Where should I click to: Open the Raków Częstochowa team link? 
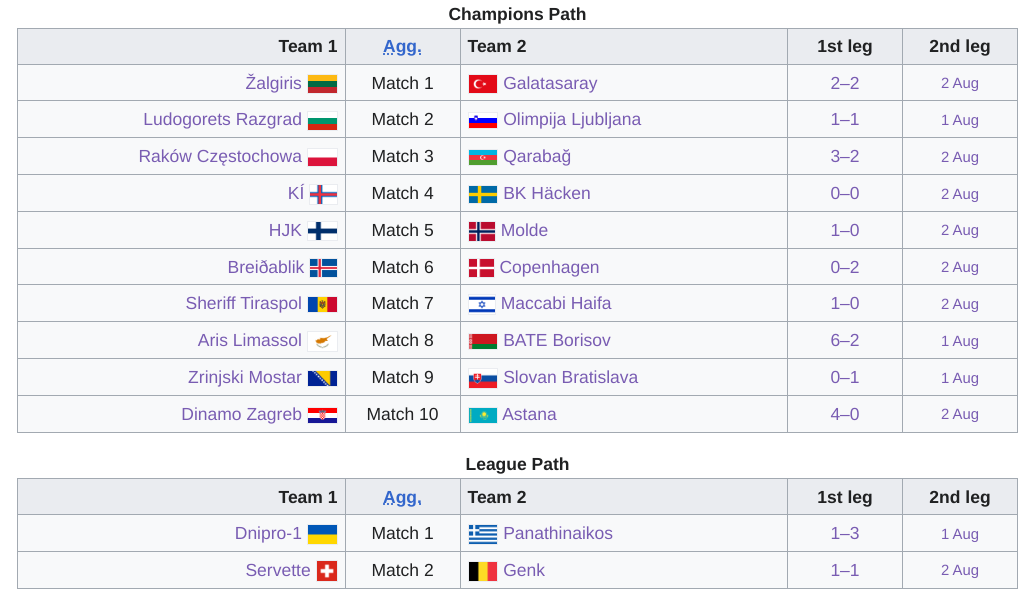tap(220, 157)
